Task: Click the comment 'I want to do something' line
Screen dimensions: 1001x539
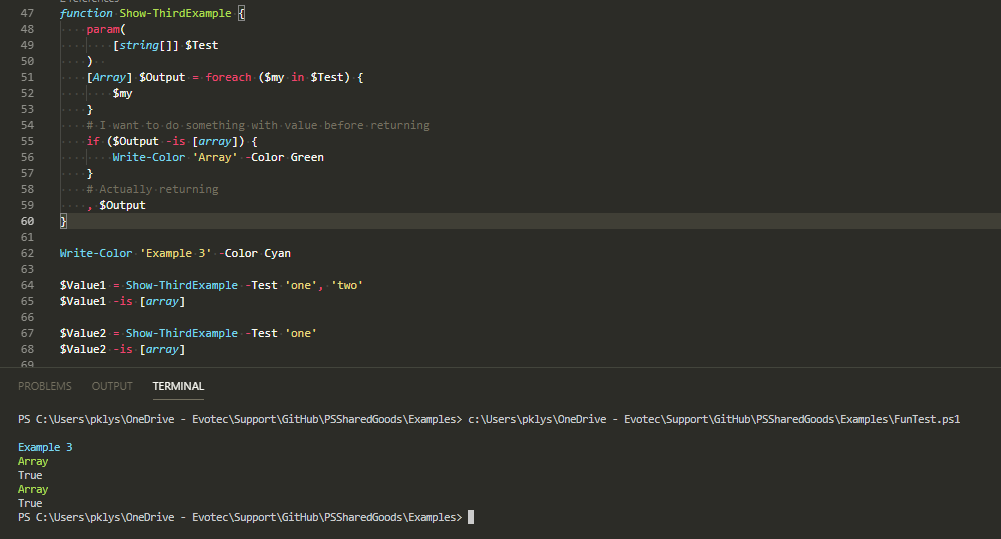Action: pos(258,125)
